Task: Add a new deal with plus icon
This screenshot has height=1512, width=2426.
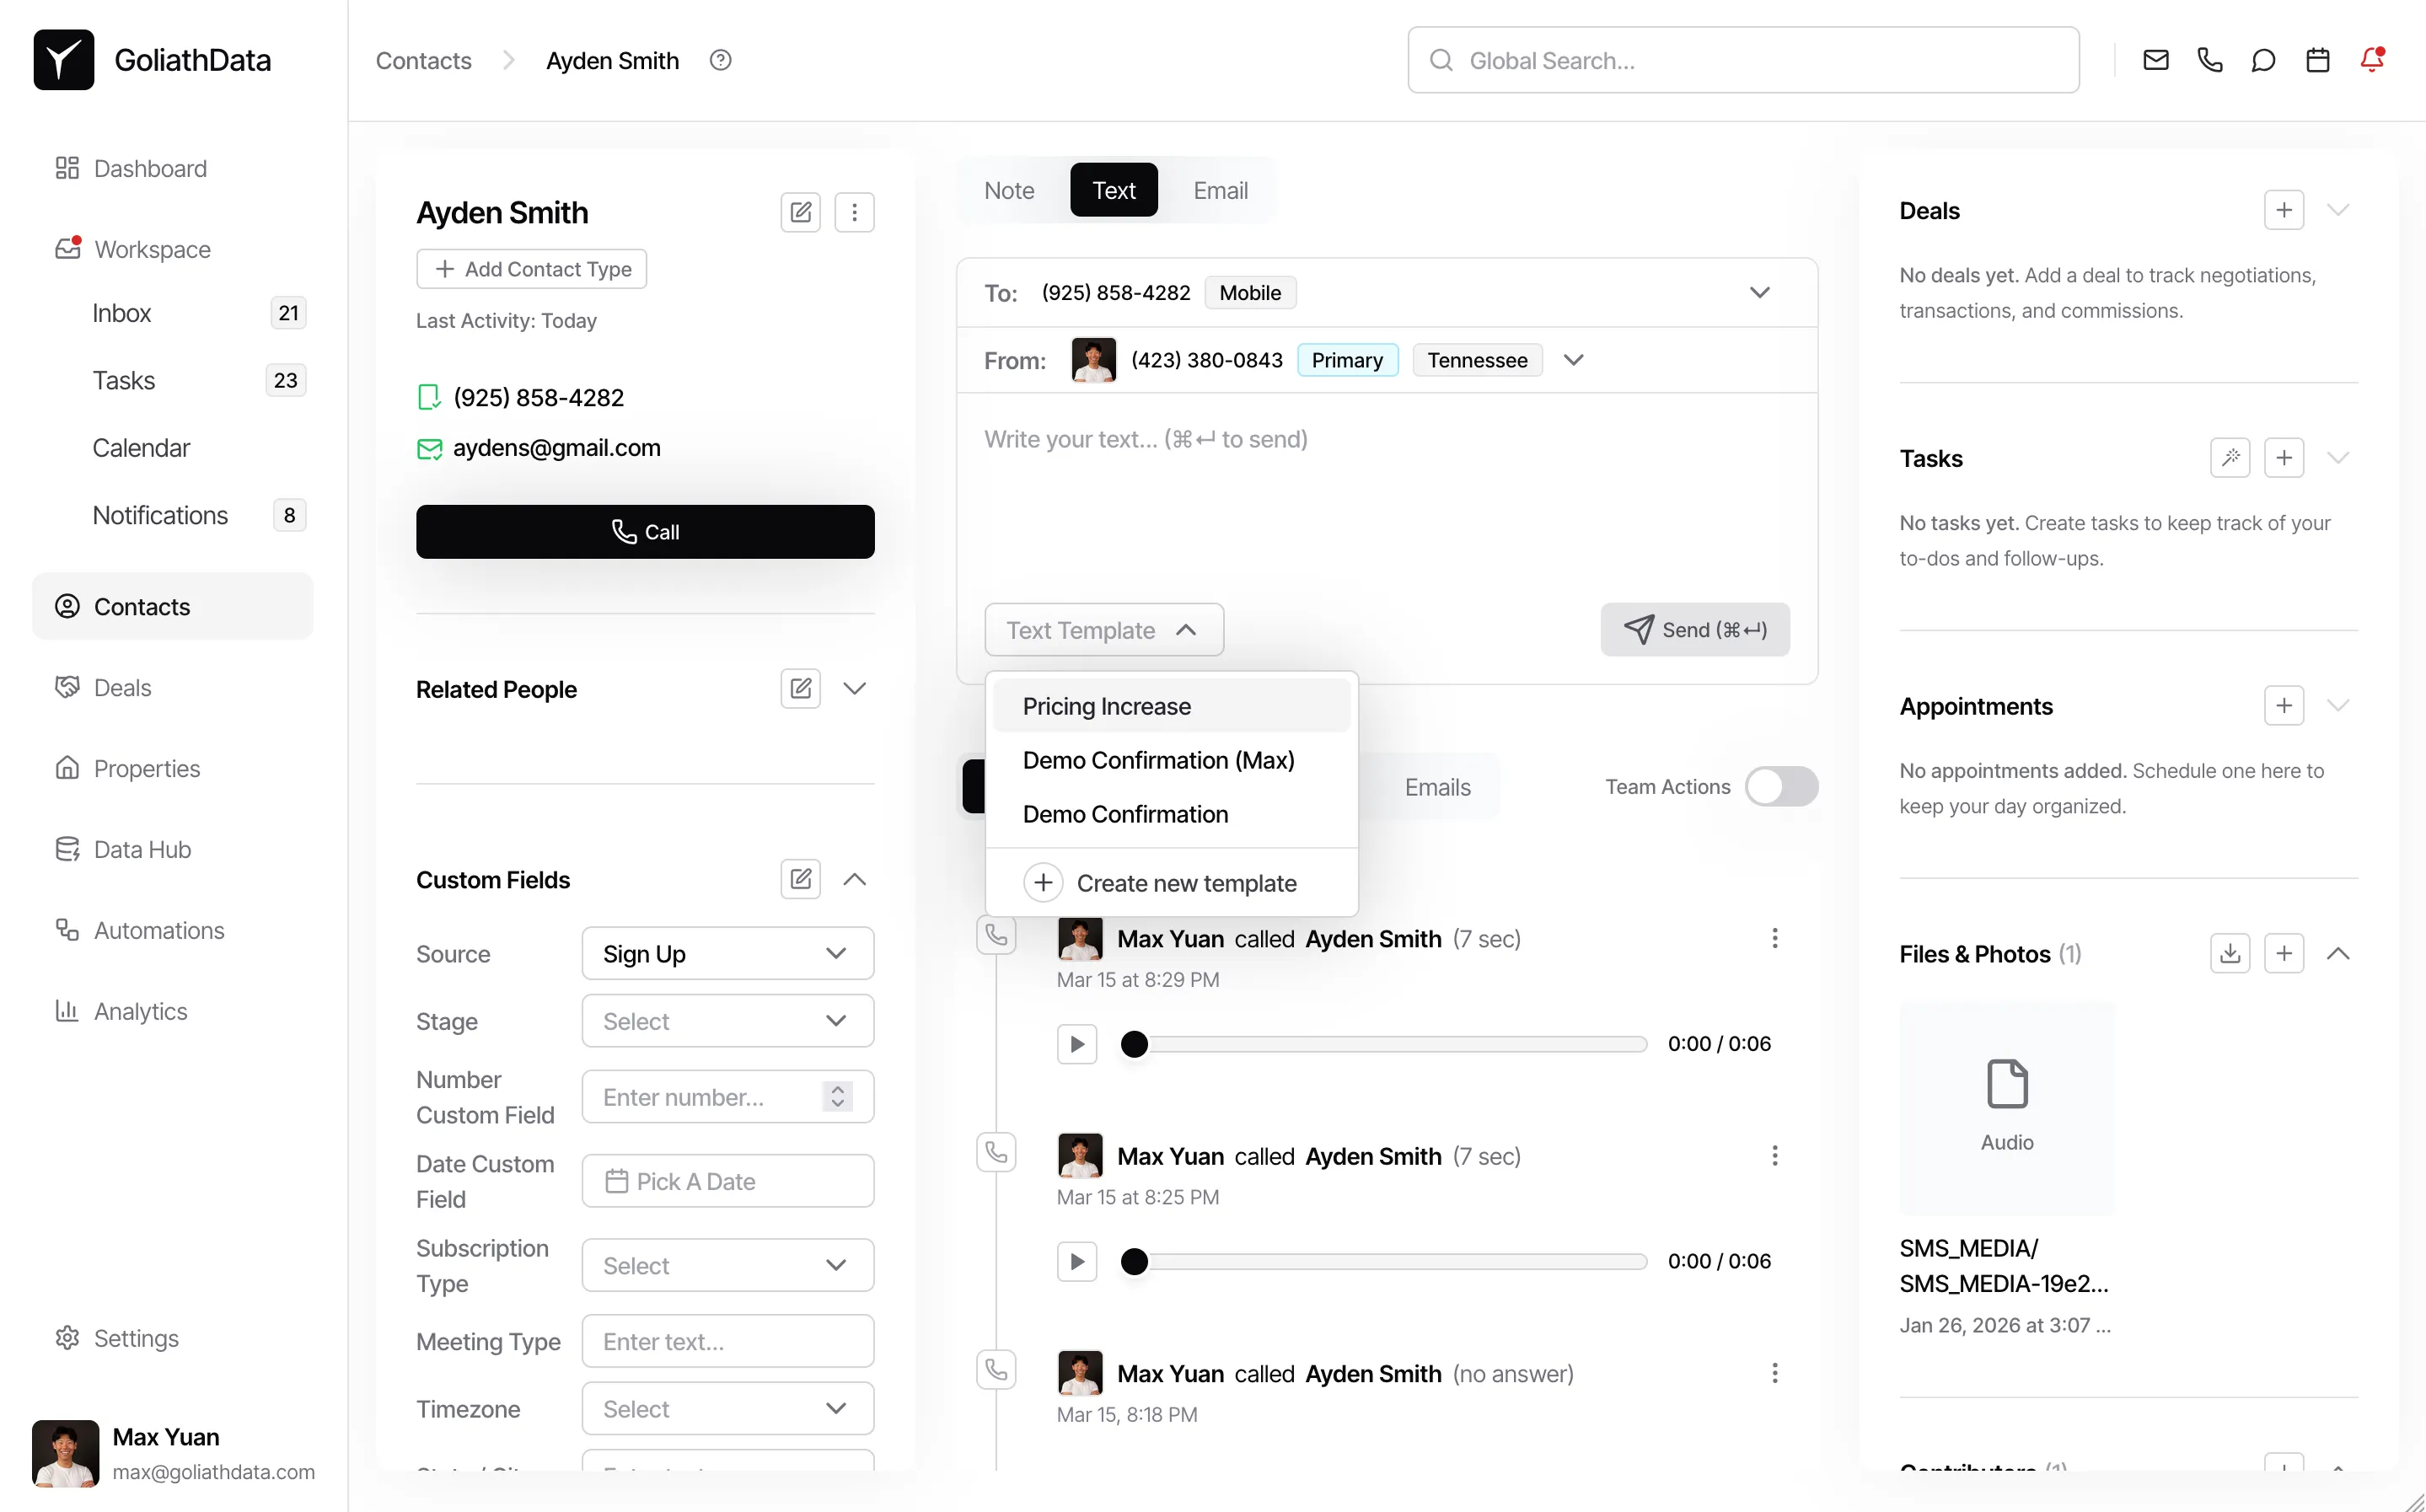Action: 2283,210
